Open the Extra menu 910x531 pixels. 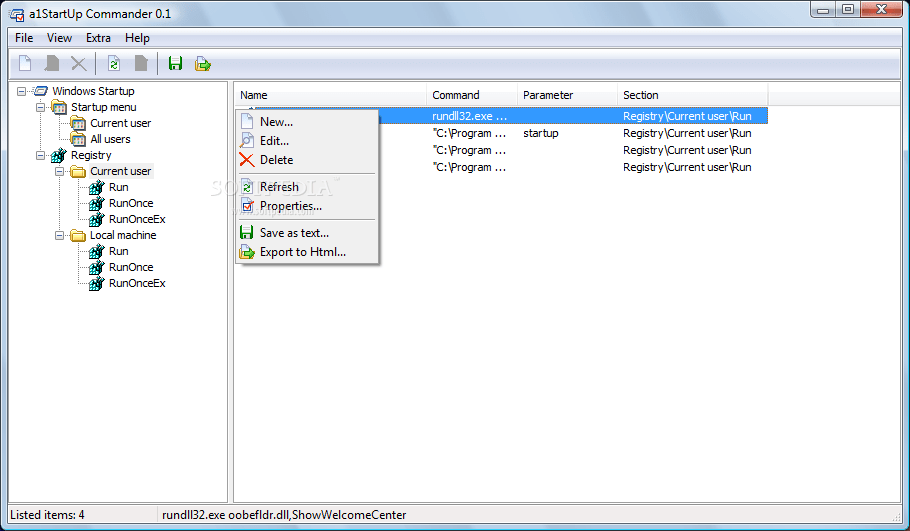click(98, 38)
